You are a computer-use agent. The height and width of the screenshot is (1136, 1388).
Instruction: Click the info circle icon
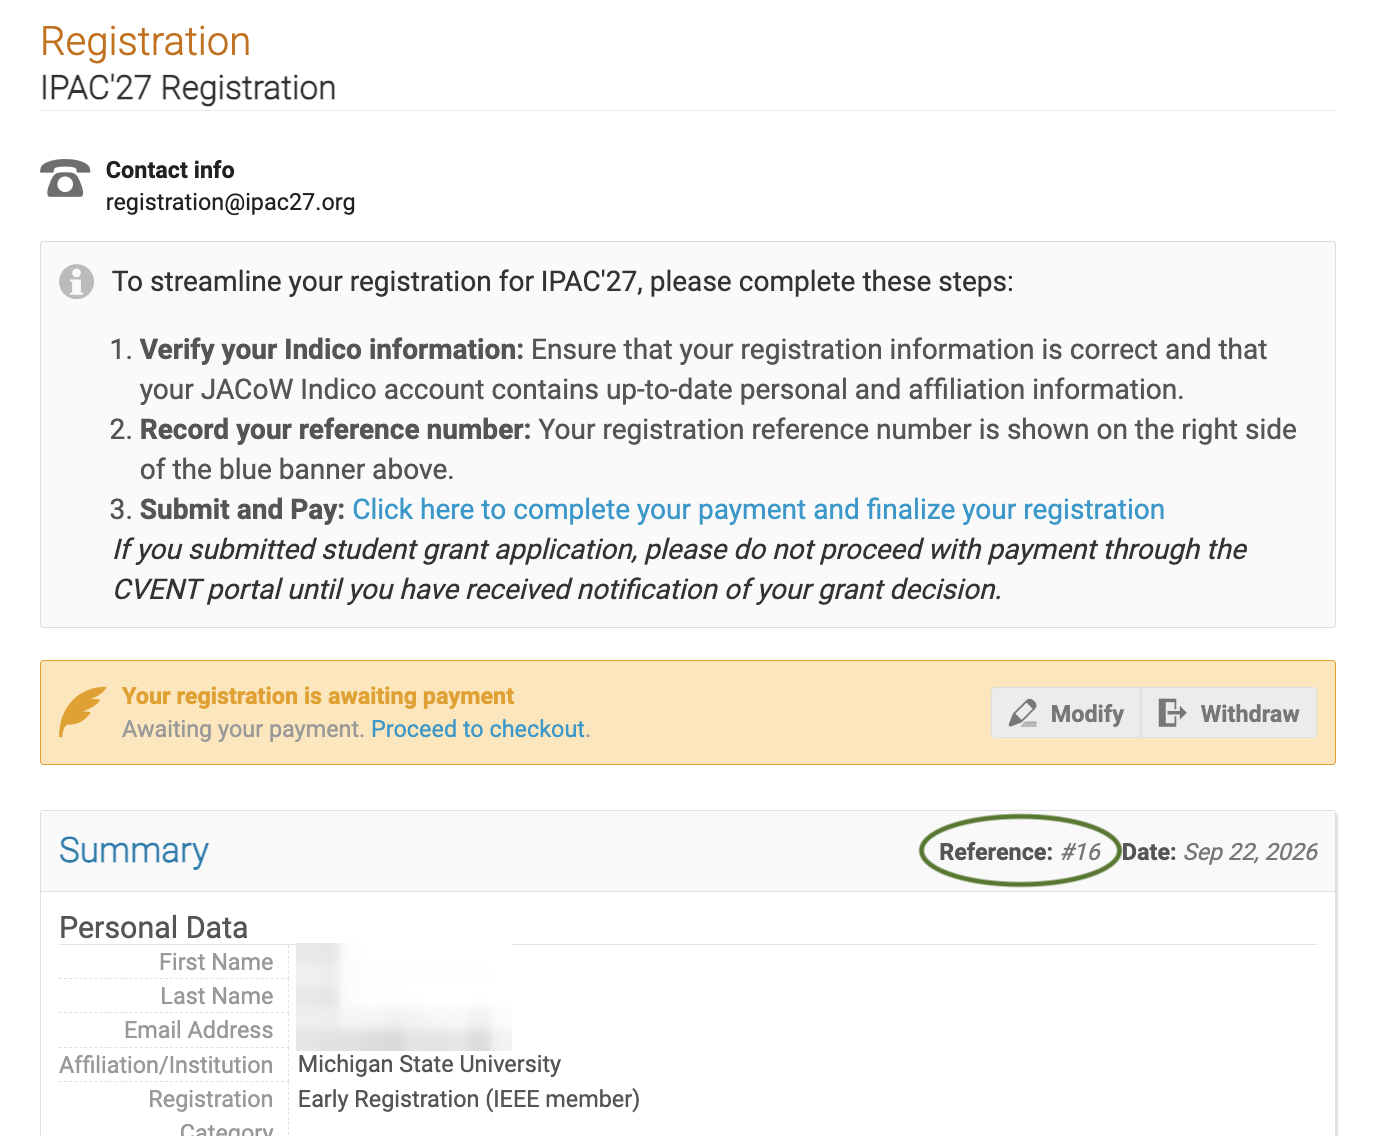pyautogui.click(x=76, y=282)
